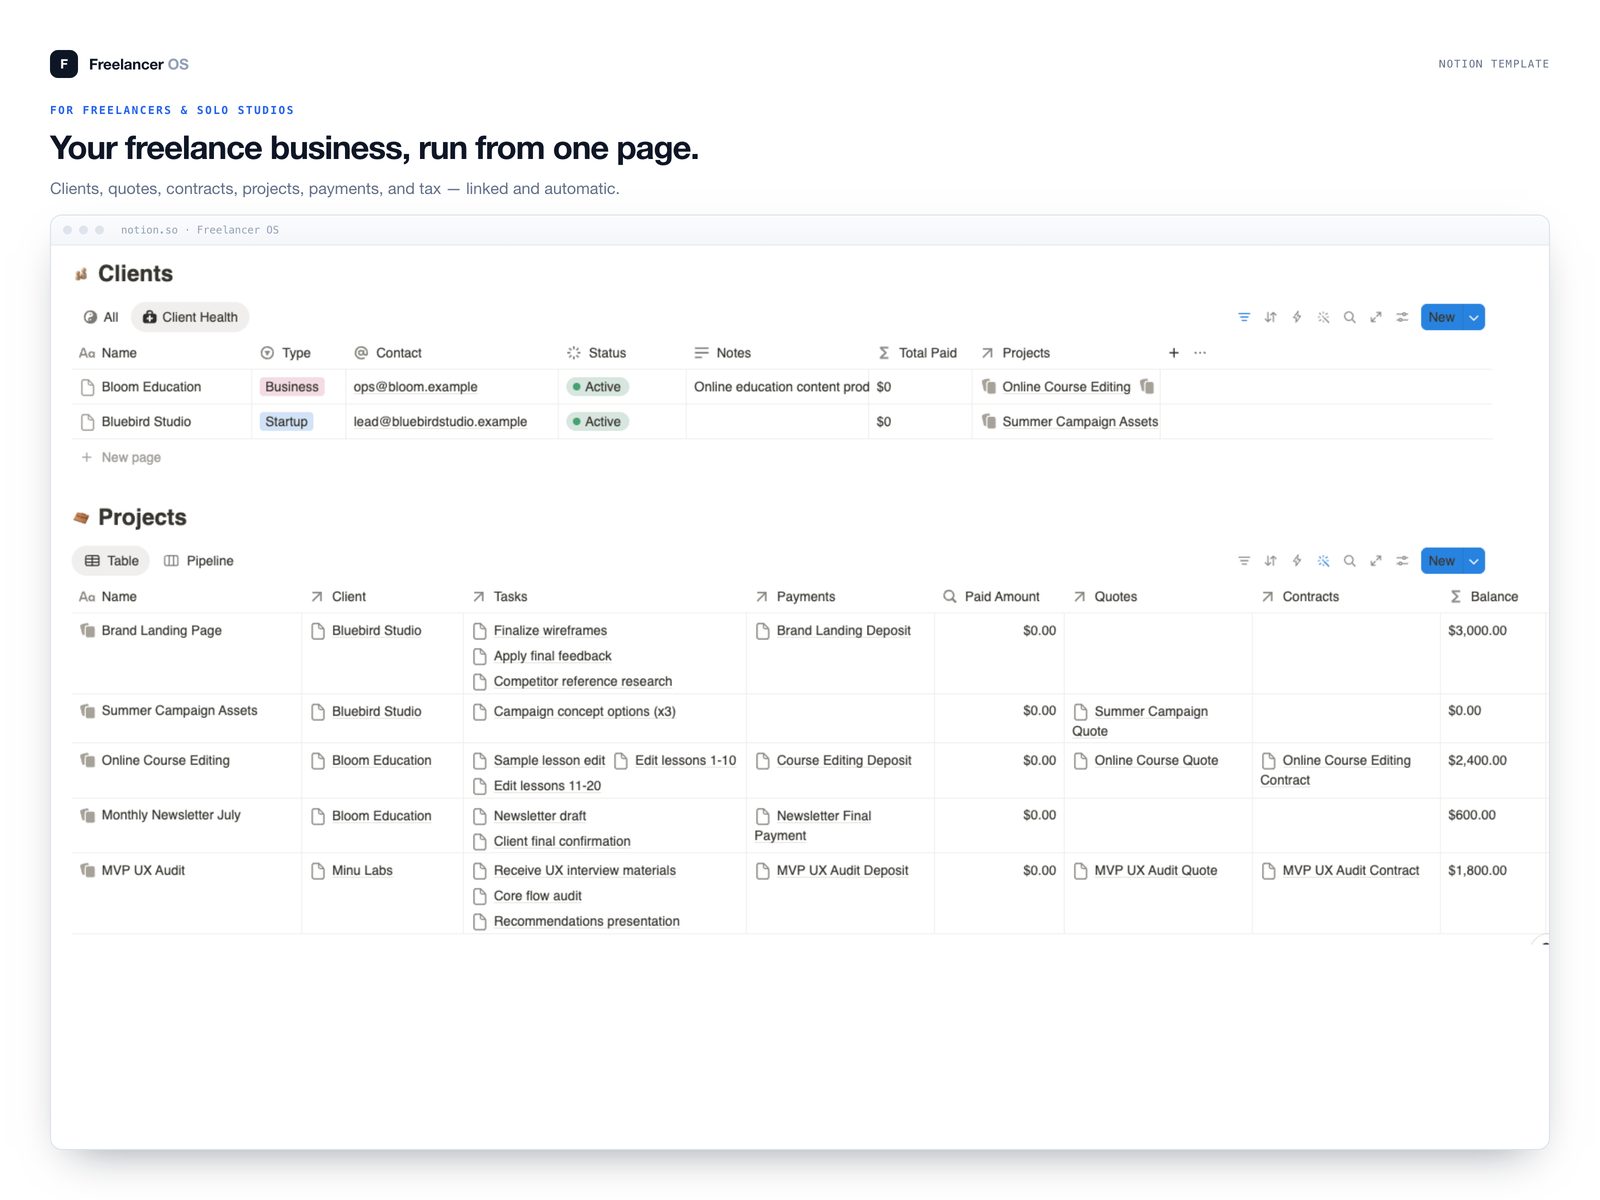Open dropdown arrow beside Projects New button

1474,561
